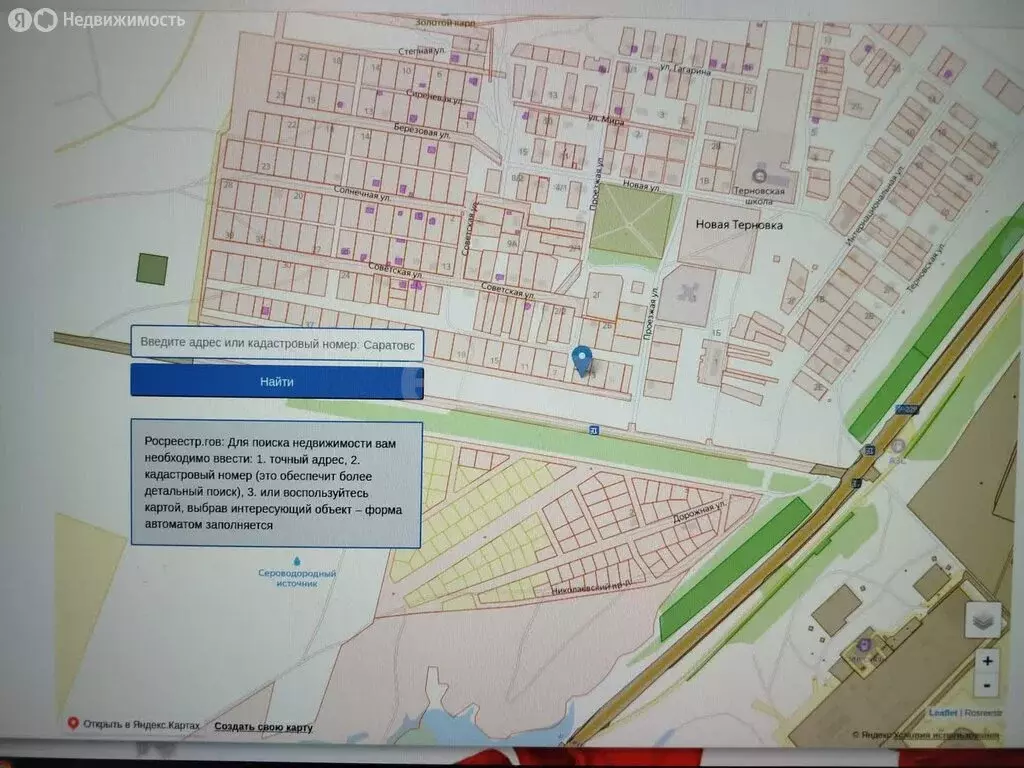Focus the address or cadastral number field
The height and width of the screenshot is (768, 1024).
click(277, 343)
